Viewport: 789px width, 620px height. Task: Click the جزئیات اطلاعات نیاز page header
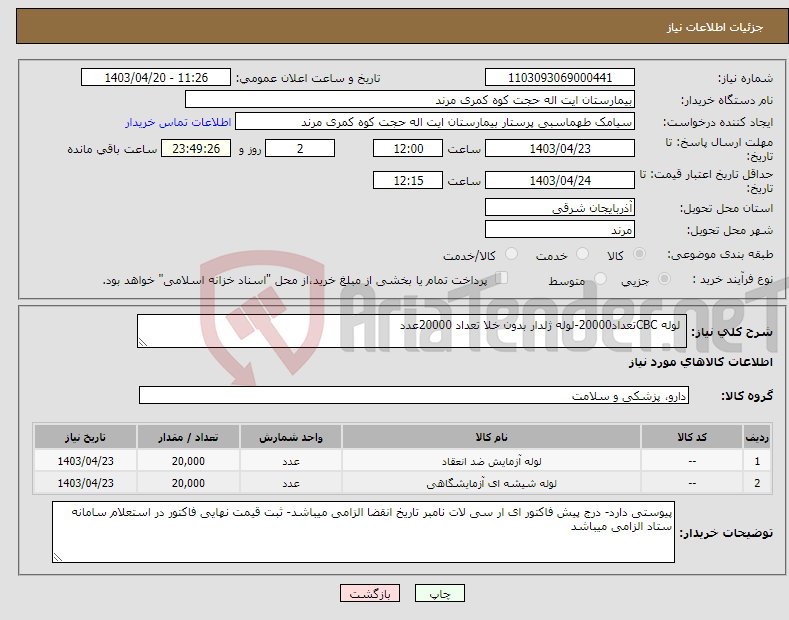[x=715, y=27]
